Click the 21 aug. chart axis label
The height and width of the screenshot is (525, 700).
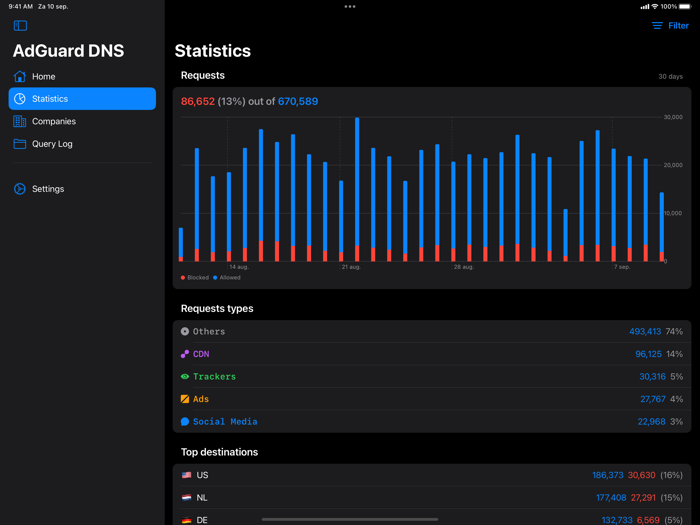point(351,267)
